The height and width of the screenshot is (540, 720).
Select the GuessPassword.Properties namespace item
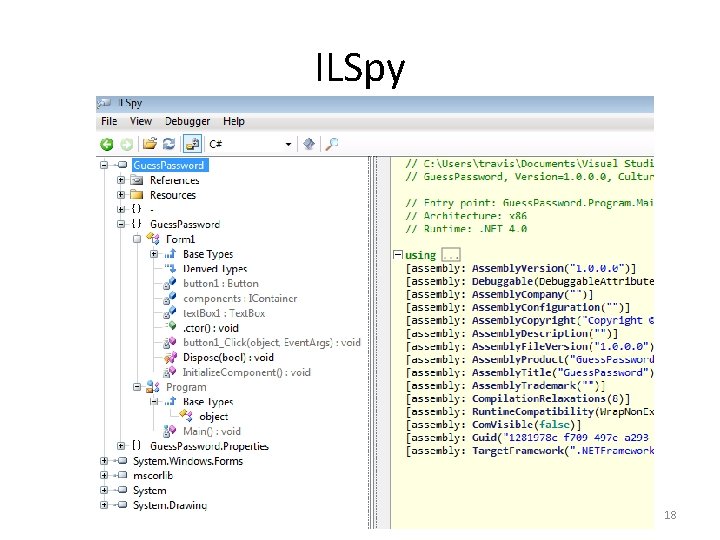pyautogui.click(x=209, y=446)
